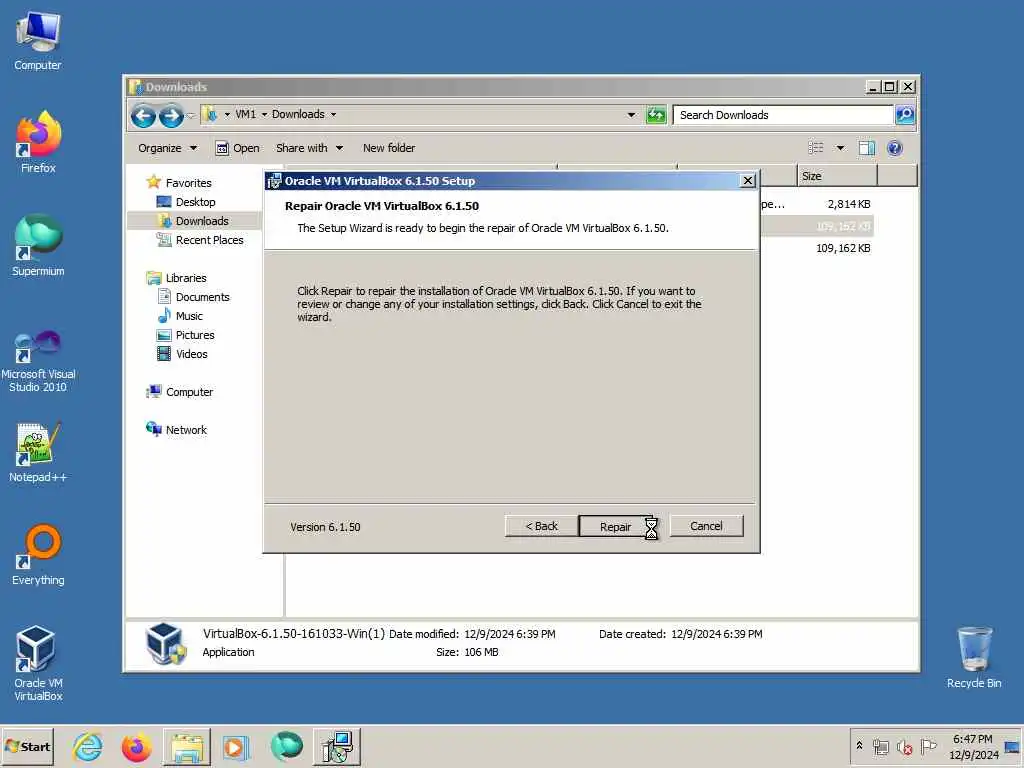Click VirtualBox file icon in details pane
This screenshot has height=768, width=1024.
tap(165, 643)
